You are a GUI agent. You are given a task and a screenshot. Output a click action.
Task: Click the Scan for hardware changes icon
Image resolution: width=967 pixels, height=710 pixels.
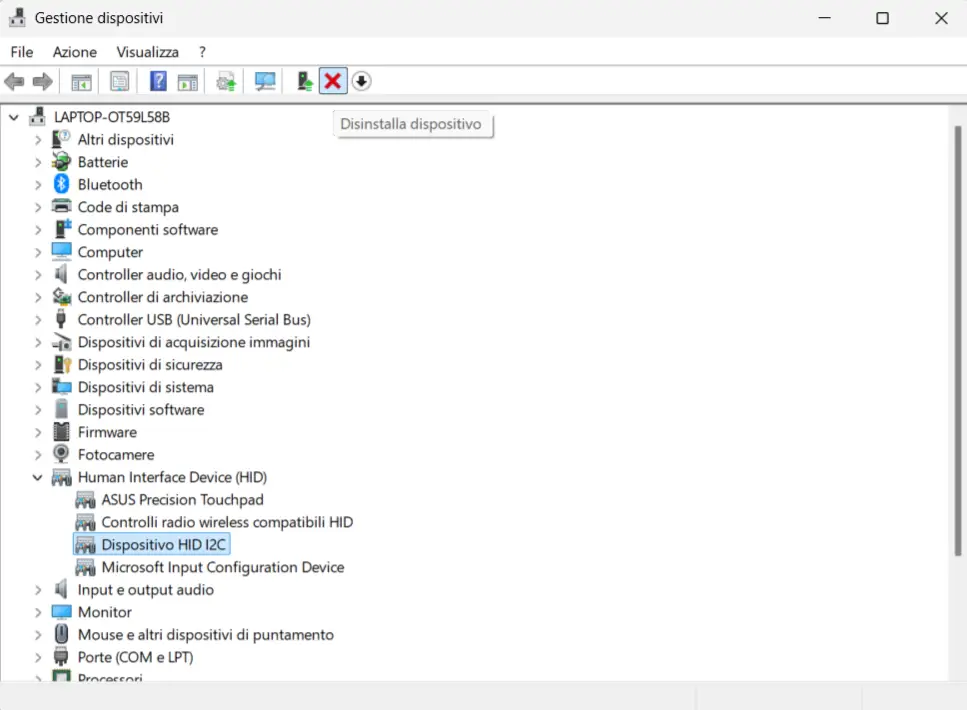(x=265, y=81)
